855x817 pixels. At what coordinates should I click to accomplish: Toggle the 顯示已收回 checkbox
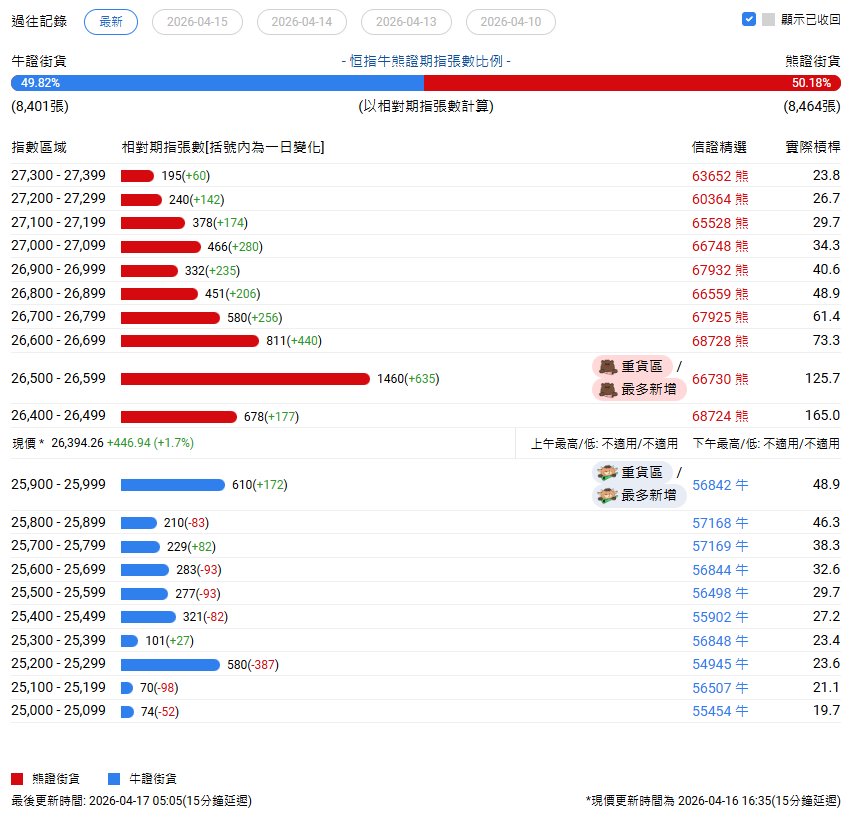[749, 19]
